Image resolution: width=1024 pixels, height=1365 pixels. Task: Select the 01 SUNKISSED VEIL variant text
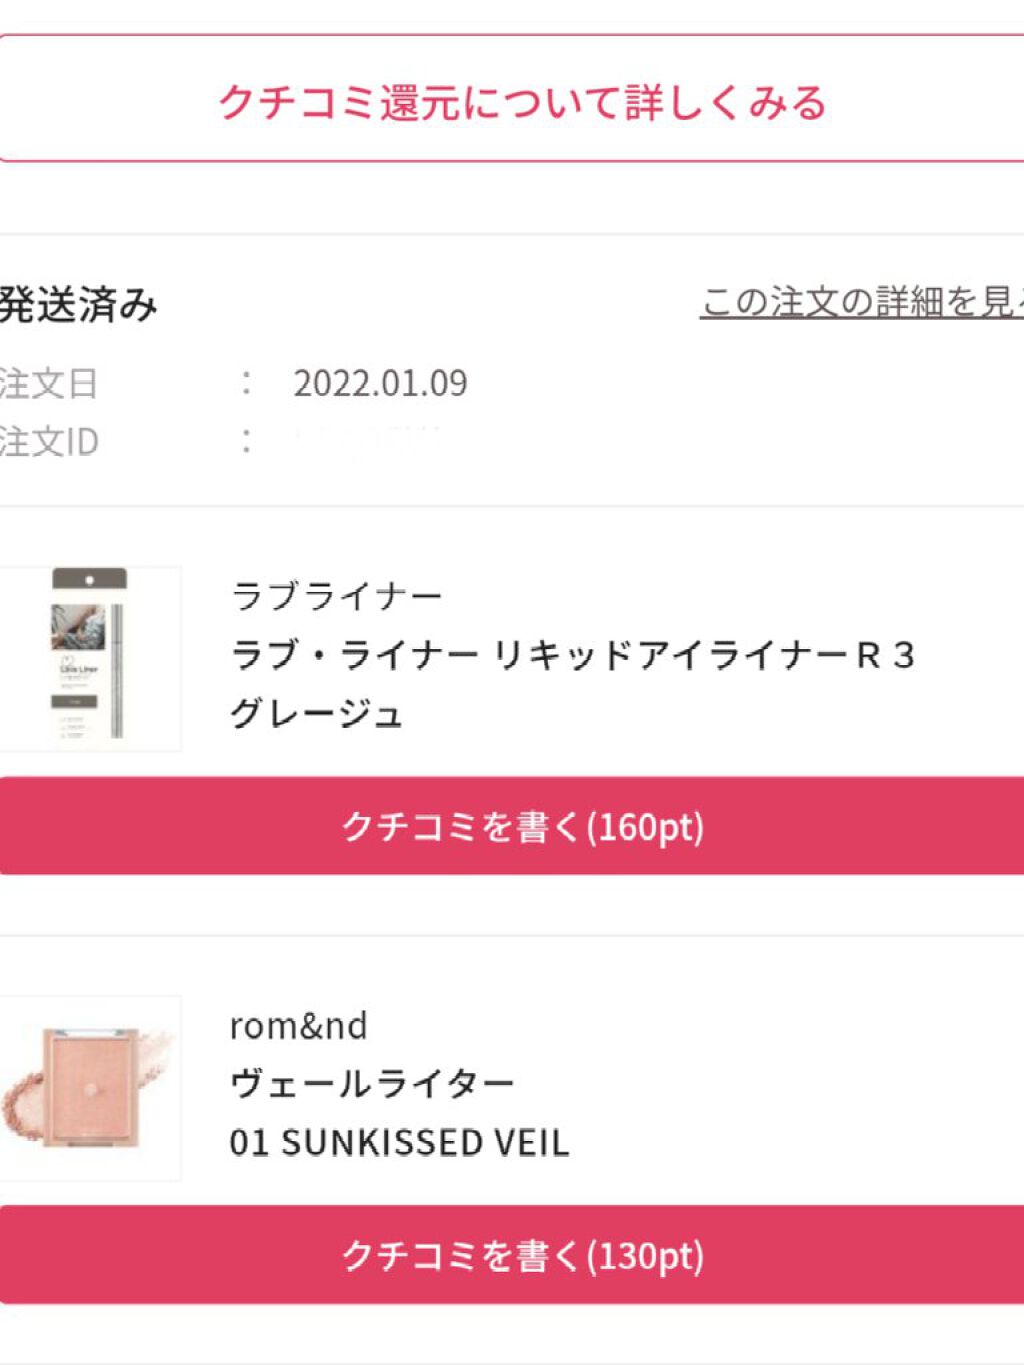(399, 1142)
